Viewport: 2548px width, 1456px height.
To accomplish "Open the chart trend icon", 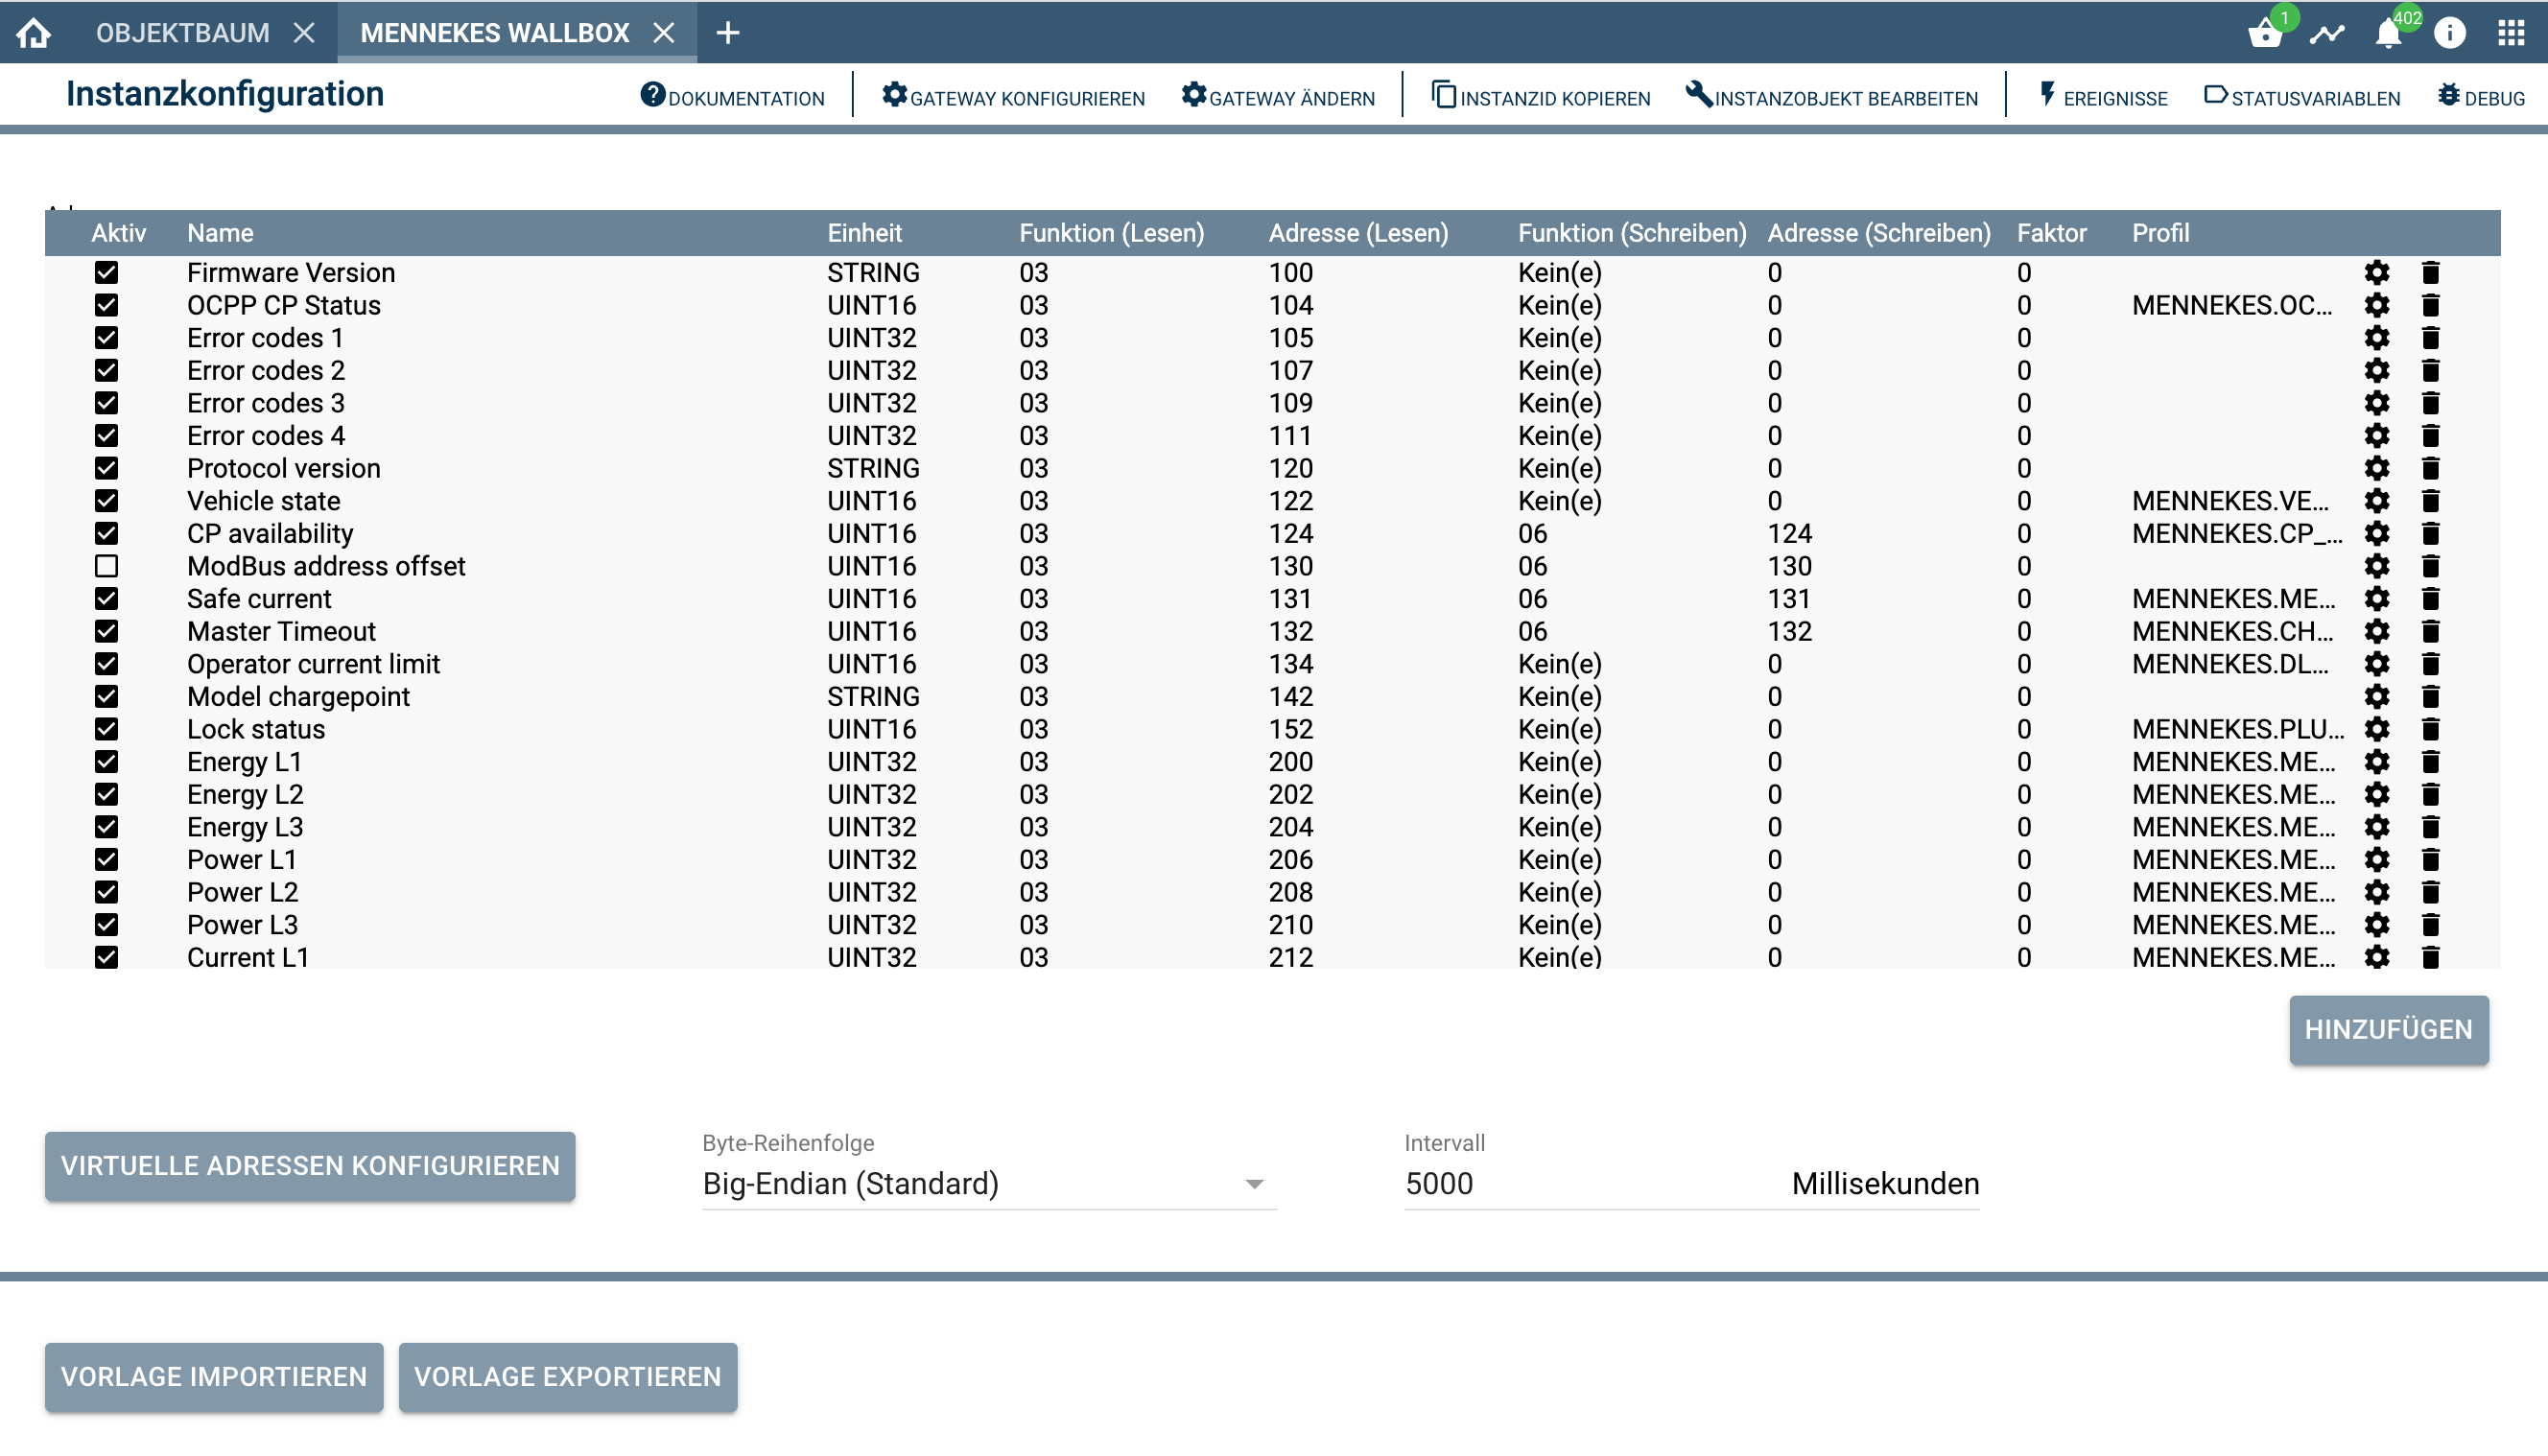I will pyautogui.click(x=2327, y=33).
